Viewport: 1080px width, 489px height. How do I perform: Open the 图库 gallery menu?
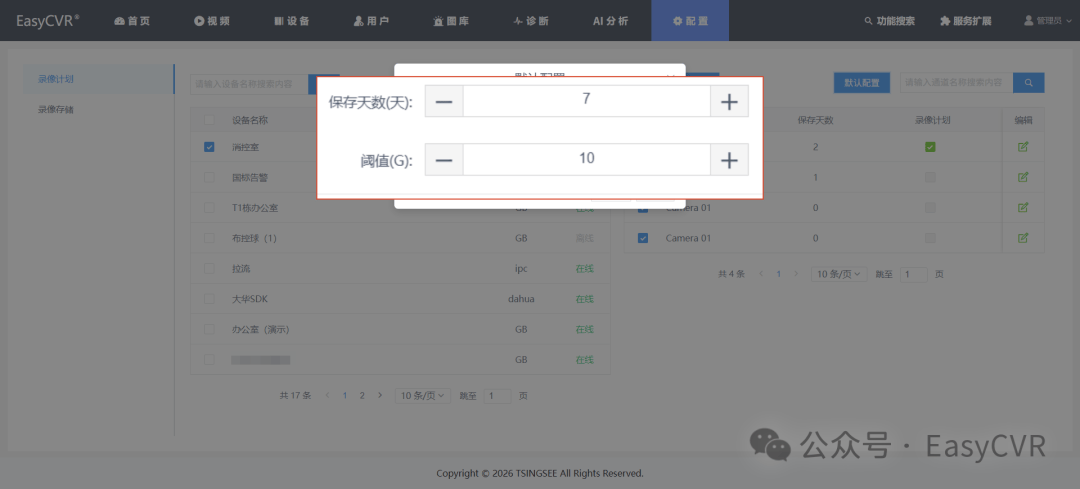coord(451,21)
